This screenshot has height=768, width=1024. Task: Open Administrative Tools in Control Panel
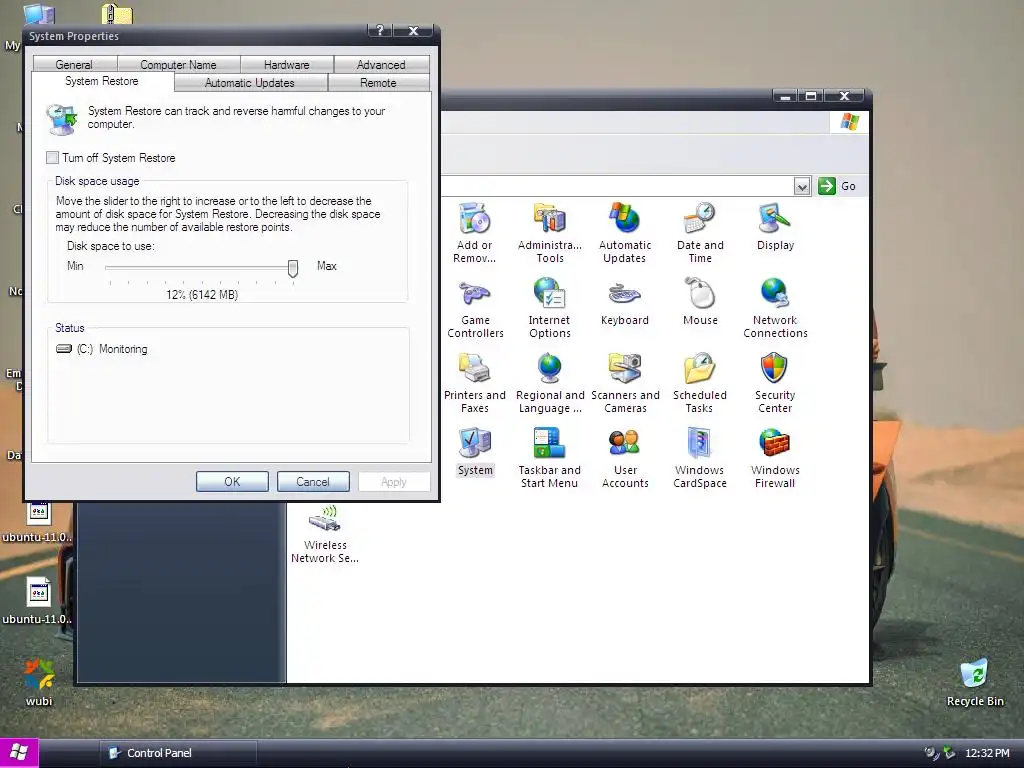pos(550,232)
